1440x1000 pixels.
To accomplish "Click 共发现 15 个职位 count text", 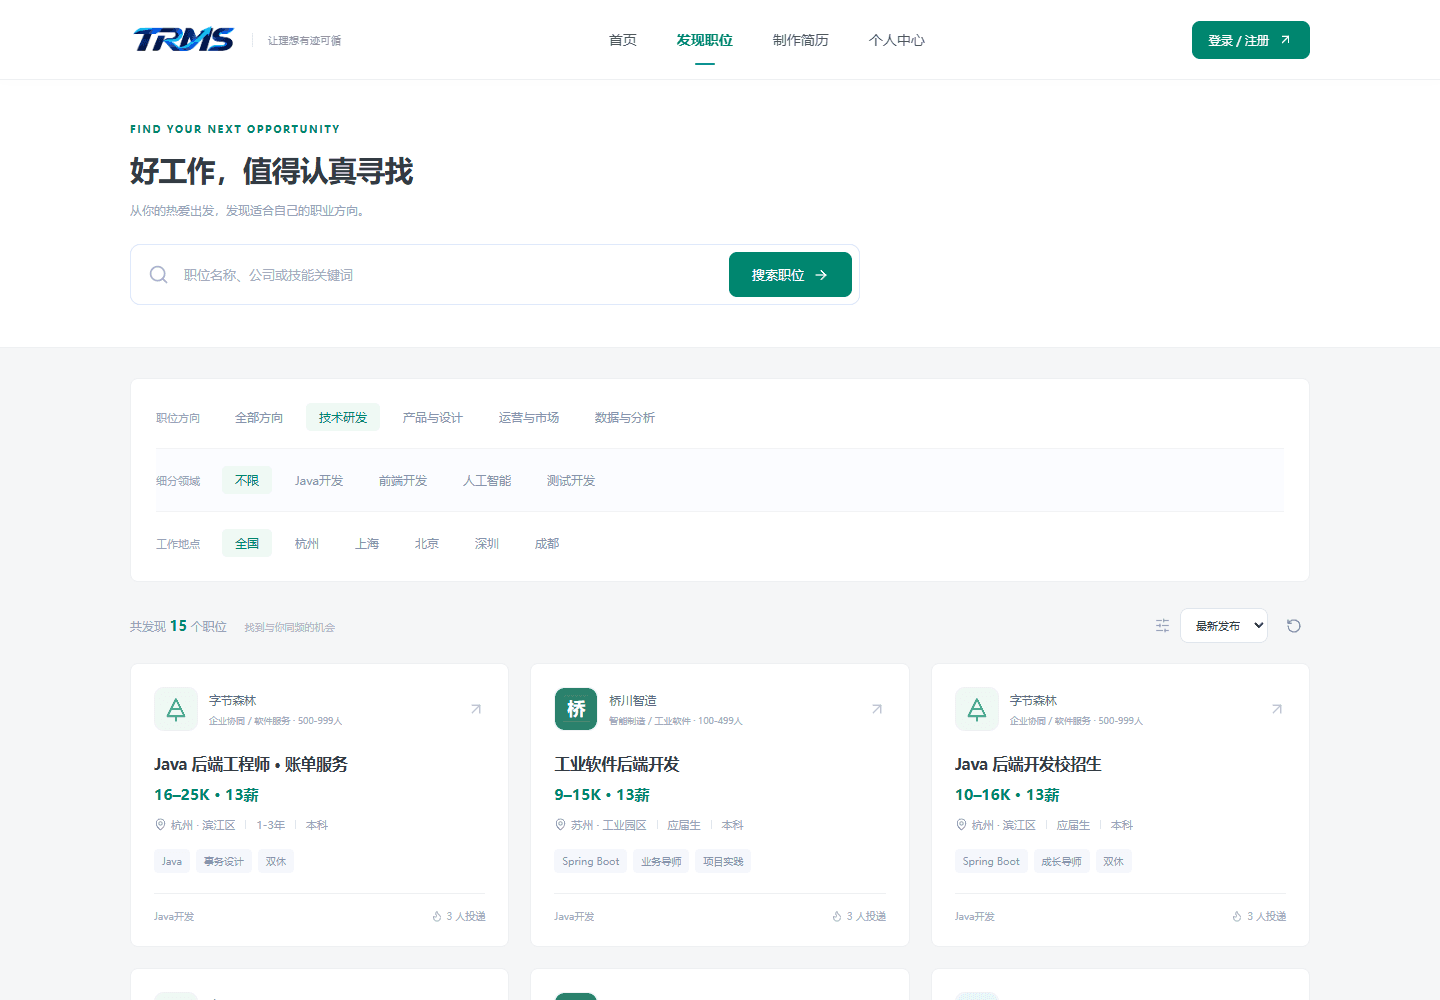I will (178, 626).
